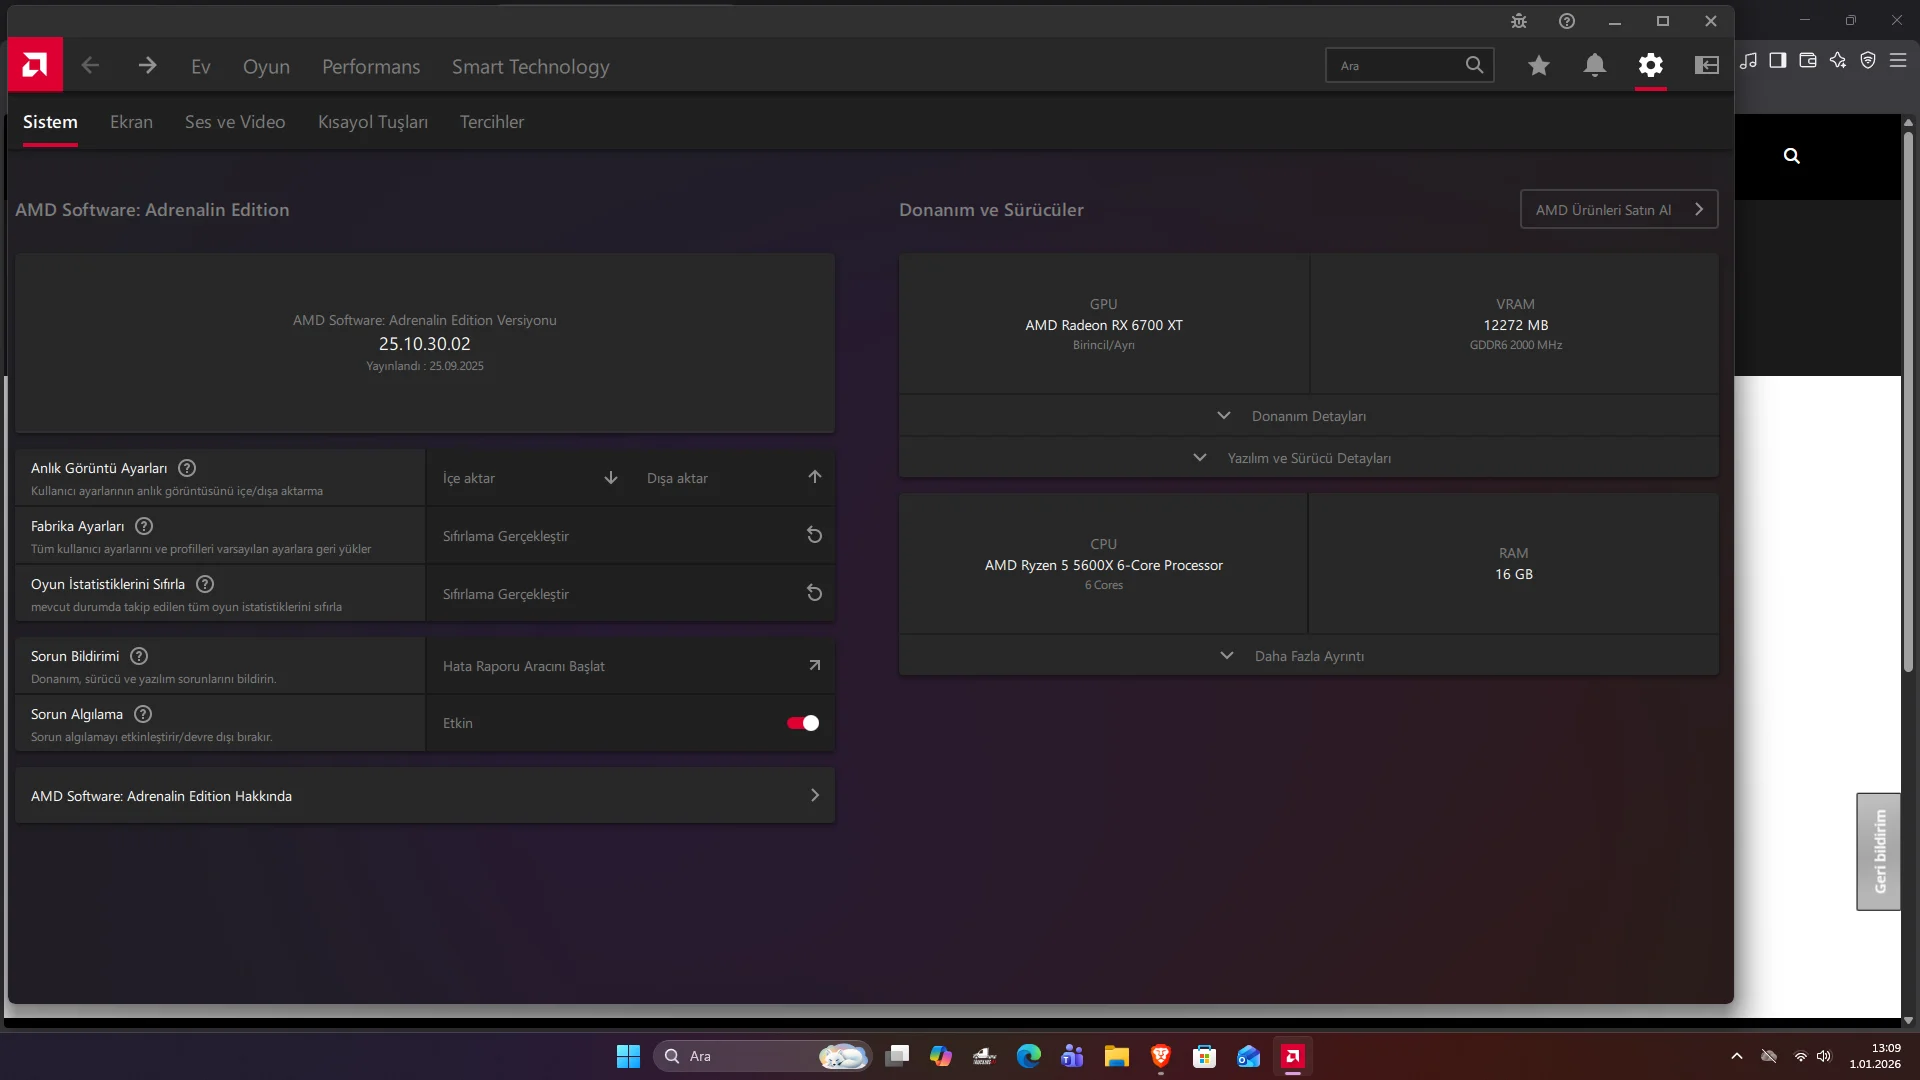The image size is (1920, 1080).
Task: Click the bug report icon in title bar
Action: [x=1518, y=21]
